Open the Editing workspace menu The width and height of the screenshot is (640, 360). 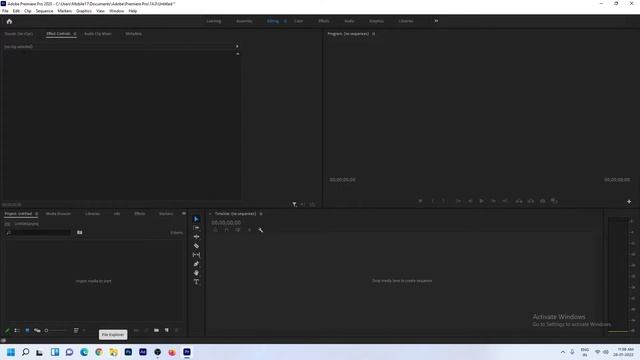tap(285, 21)
